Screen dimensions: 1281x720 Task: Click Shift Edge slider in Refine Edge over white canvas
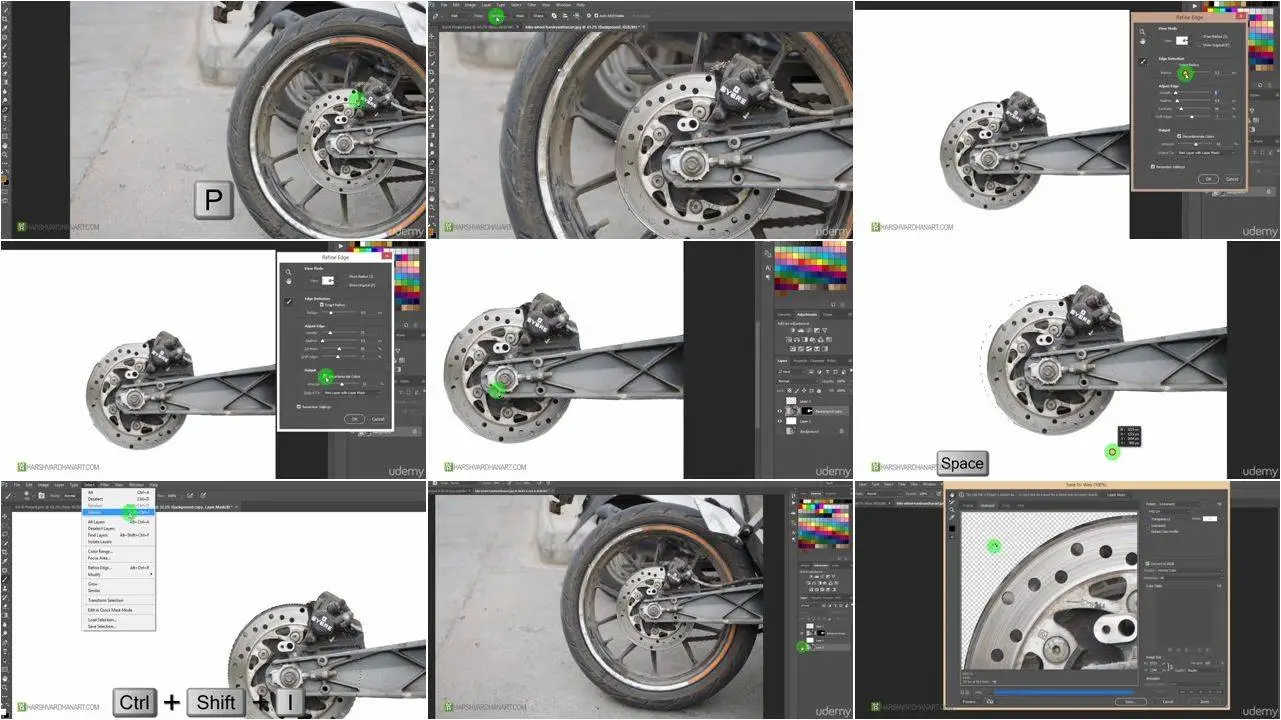(x=338, y=357)
